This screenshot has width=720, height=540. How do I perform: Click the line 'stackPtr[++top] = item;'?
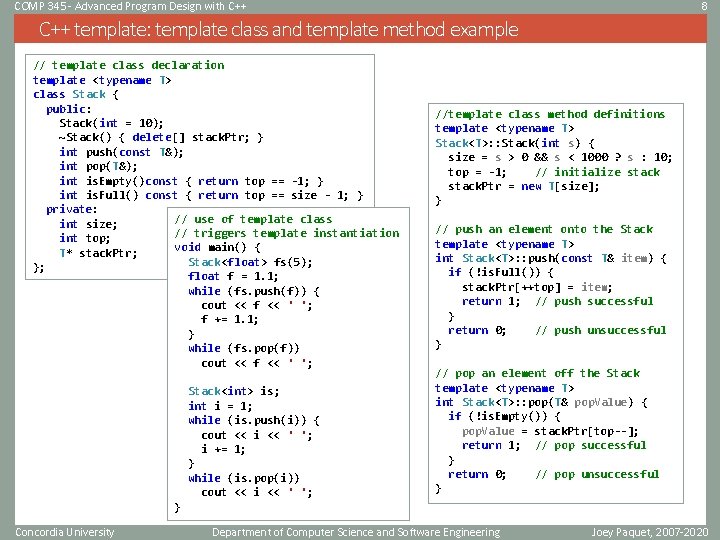[x=537, y=287]
